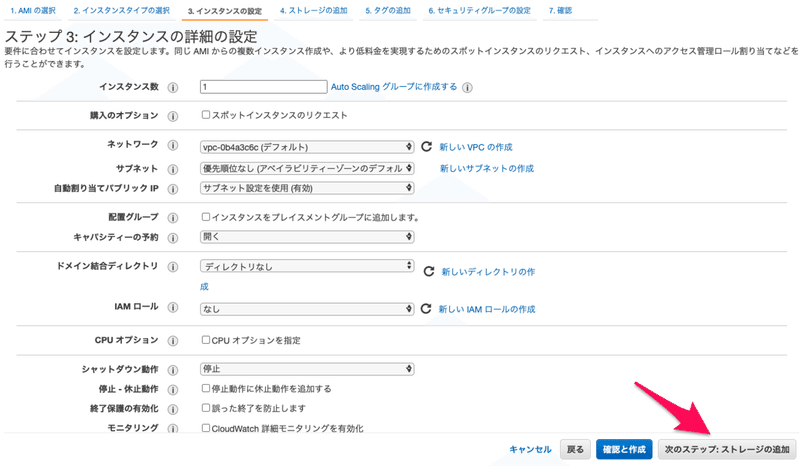This screenshot has width=800, height=466.
Task: Open ディレクトリなし dropdown
Action: [307, 266]
